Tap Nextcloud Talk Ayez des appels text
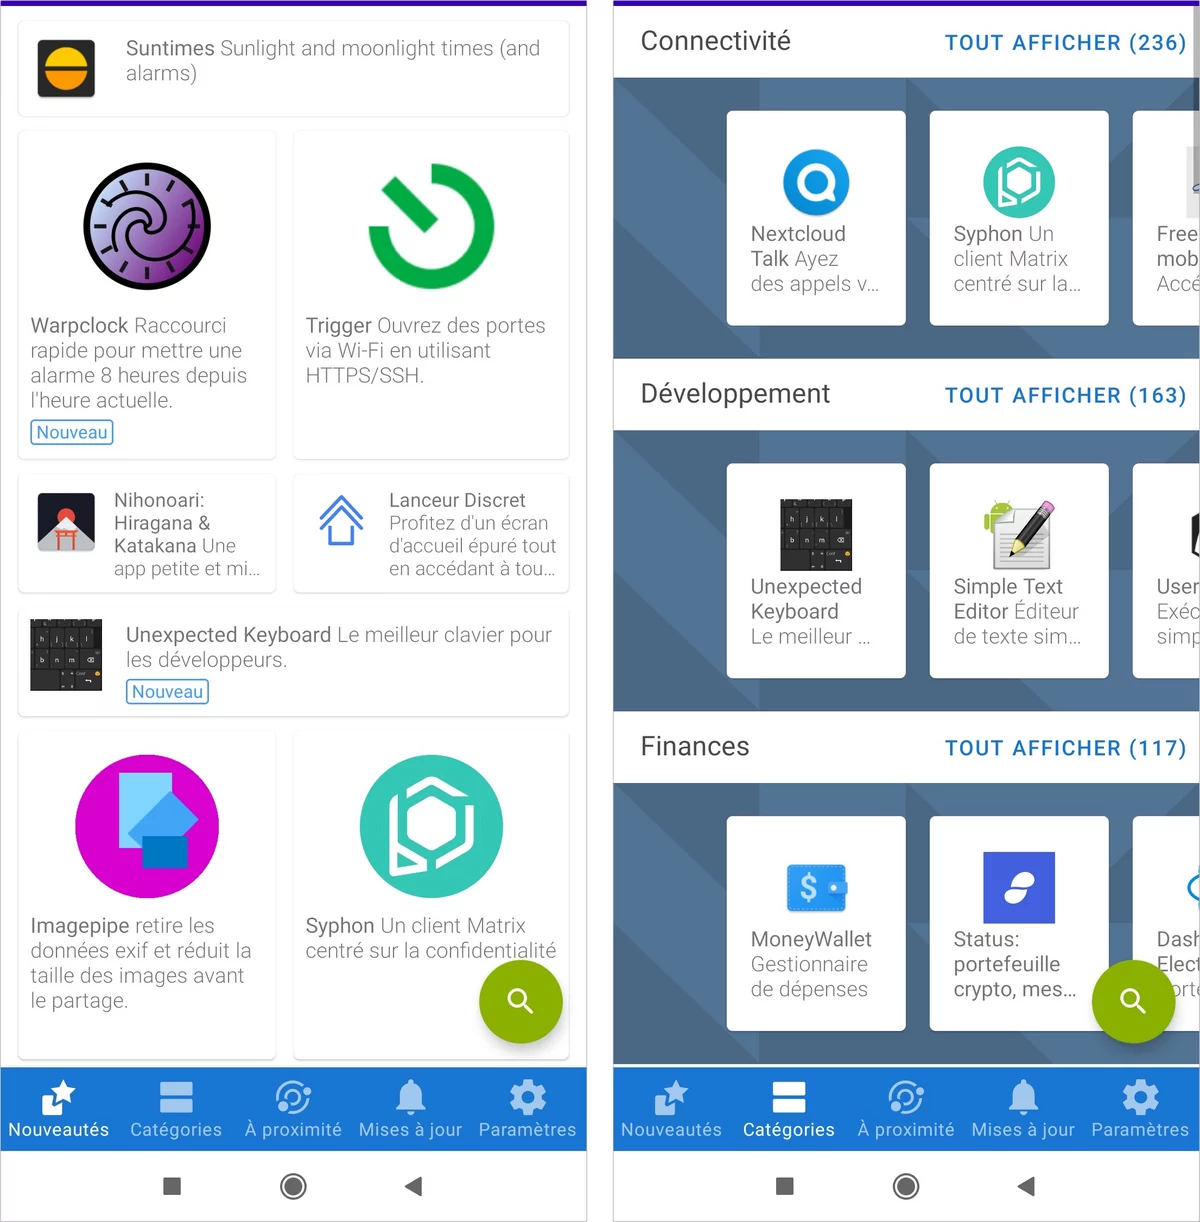 pos(815,259)
